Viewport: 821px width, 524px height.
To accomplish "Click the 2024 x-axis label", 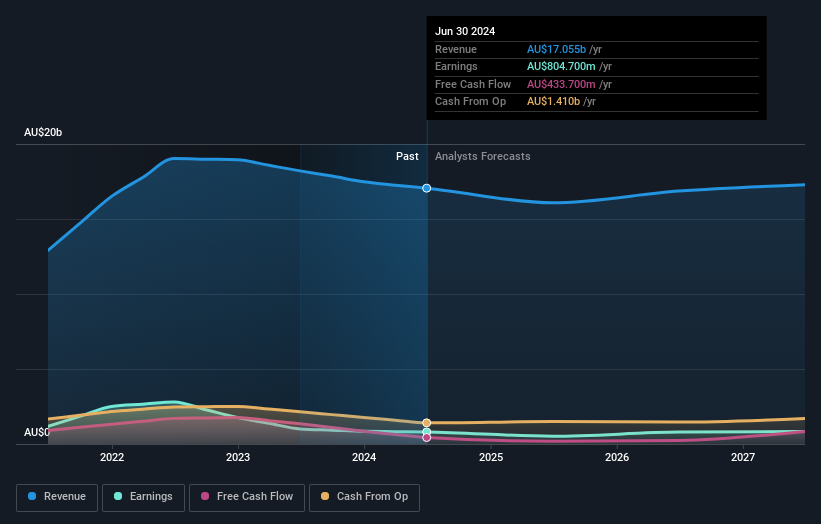I will (364, 457).
